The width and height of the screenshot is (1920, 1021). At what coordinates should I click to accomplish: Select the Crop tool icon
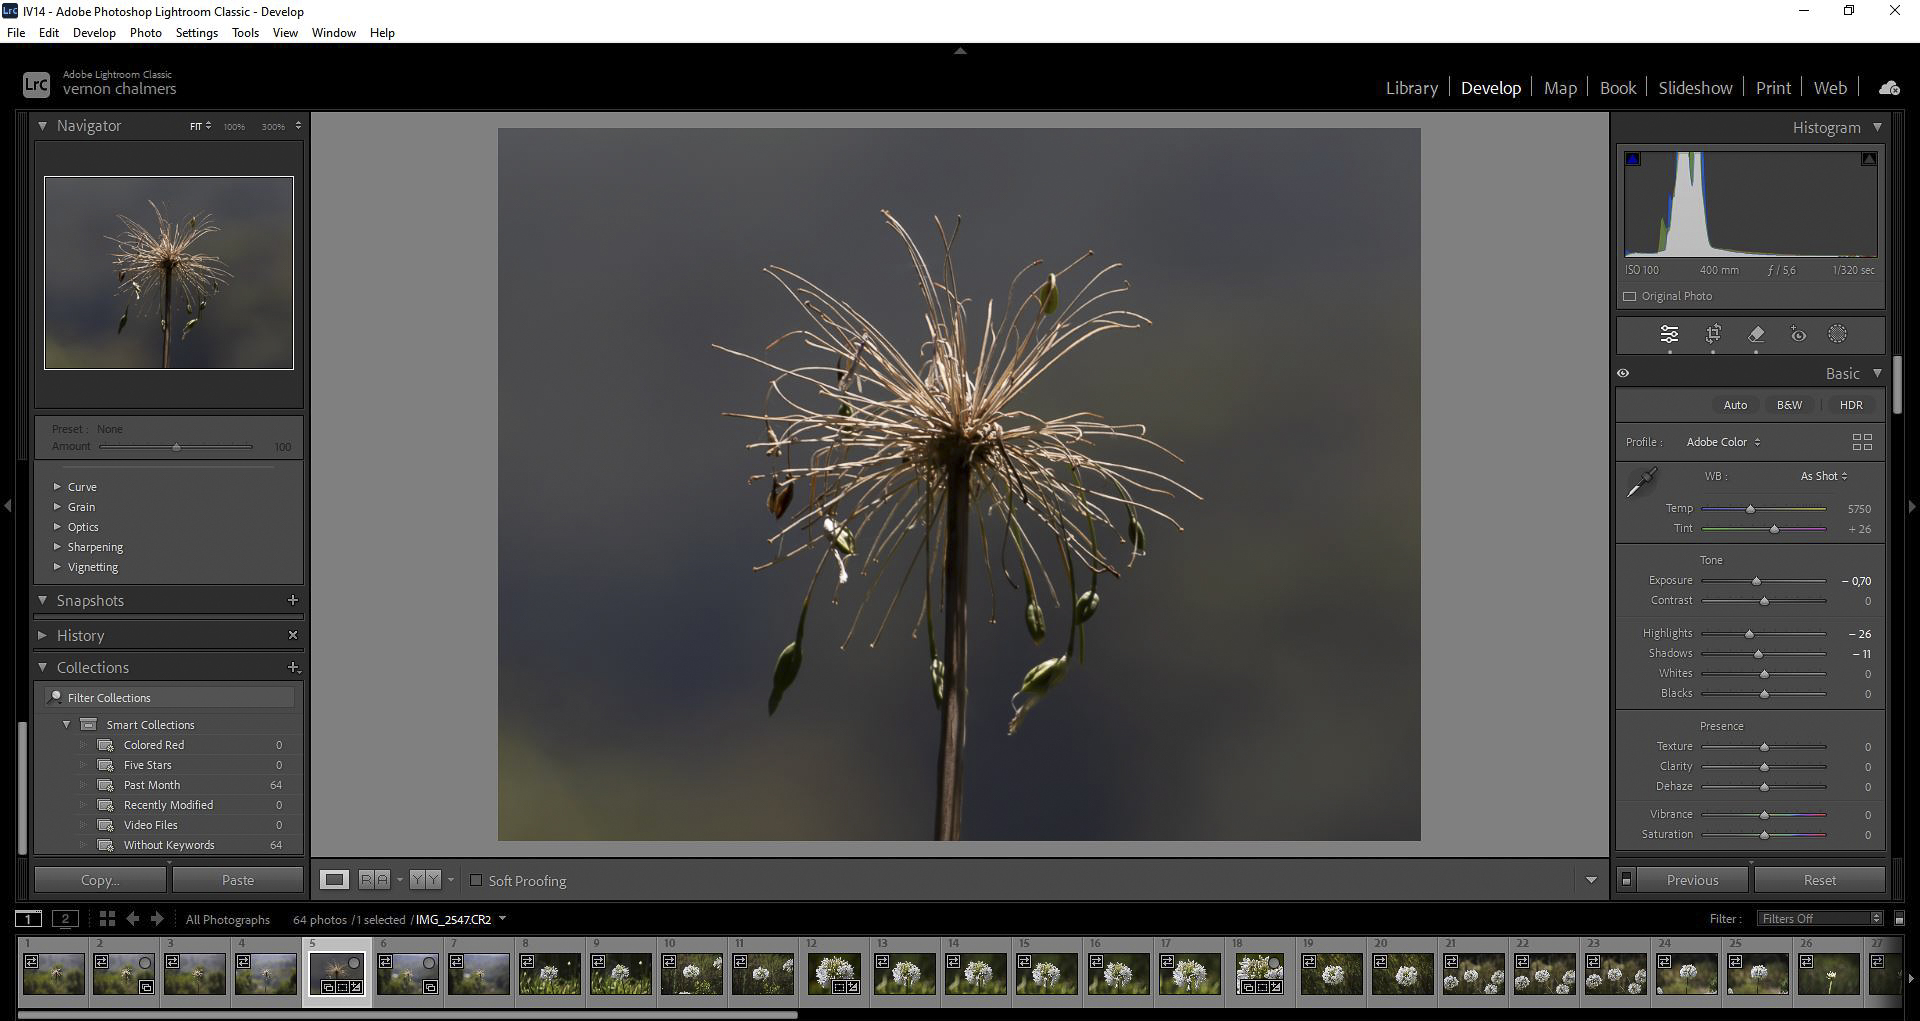[1713, 334]
